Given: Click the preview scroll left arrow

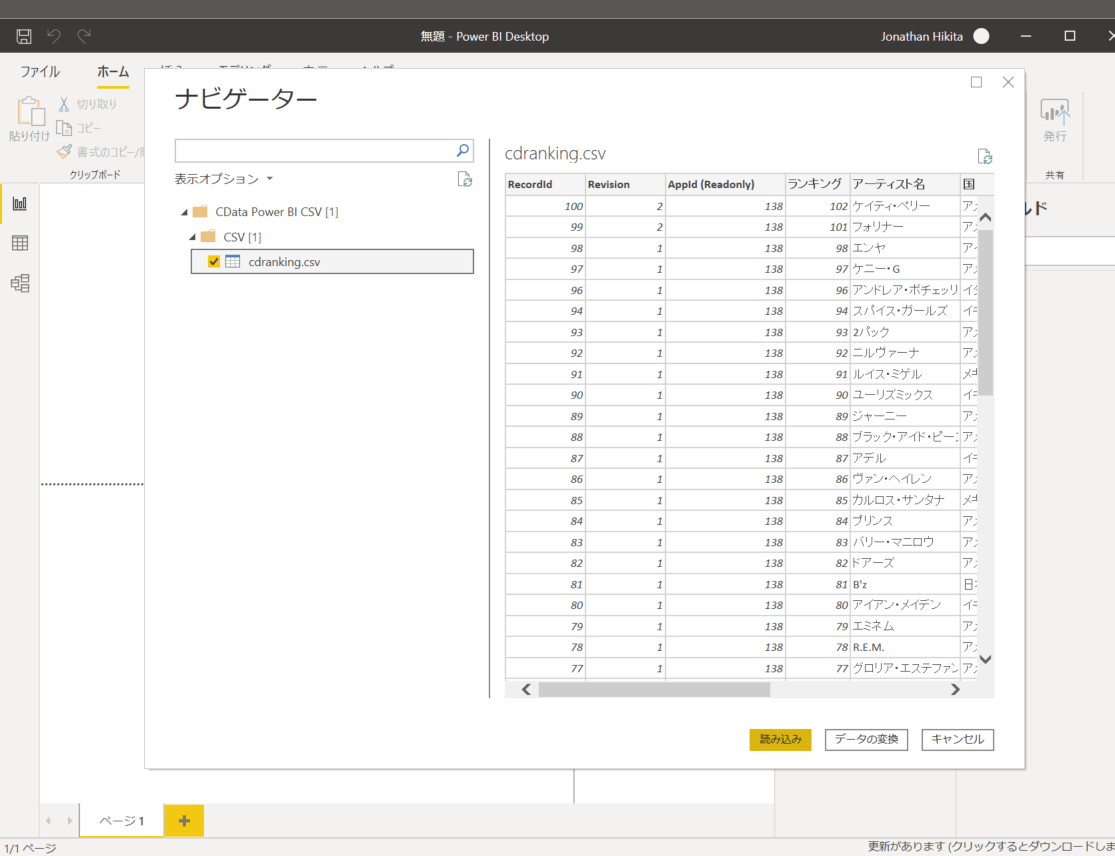Looking at the screenshot, I should (x=526, y=689).
